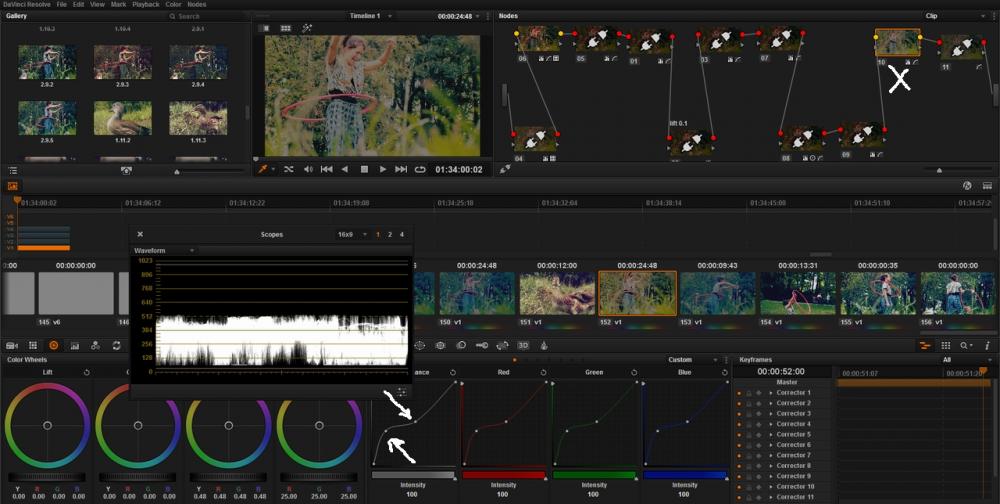Click the camera raw palette icon
This screenshot has height=504, width=1000.
[13, 345]
